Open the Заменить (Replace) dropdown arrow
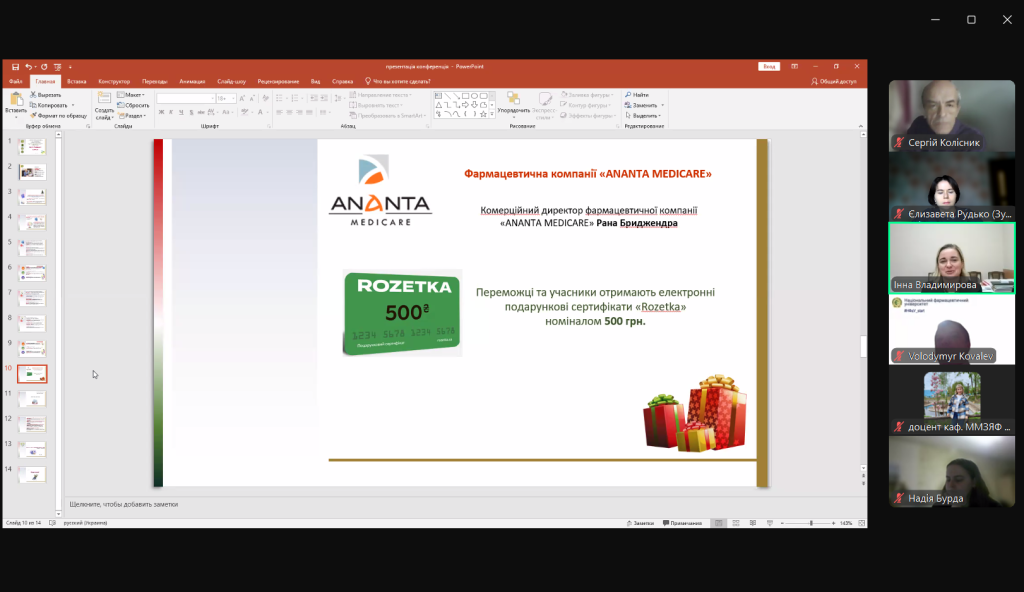The image size is (1024, 592). (x=662, y=105)
